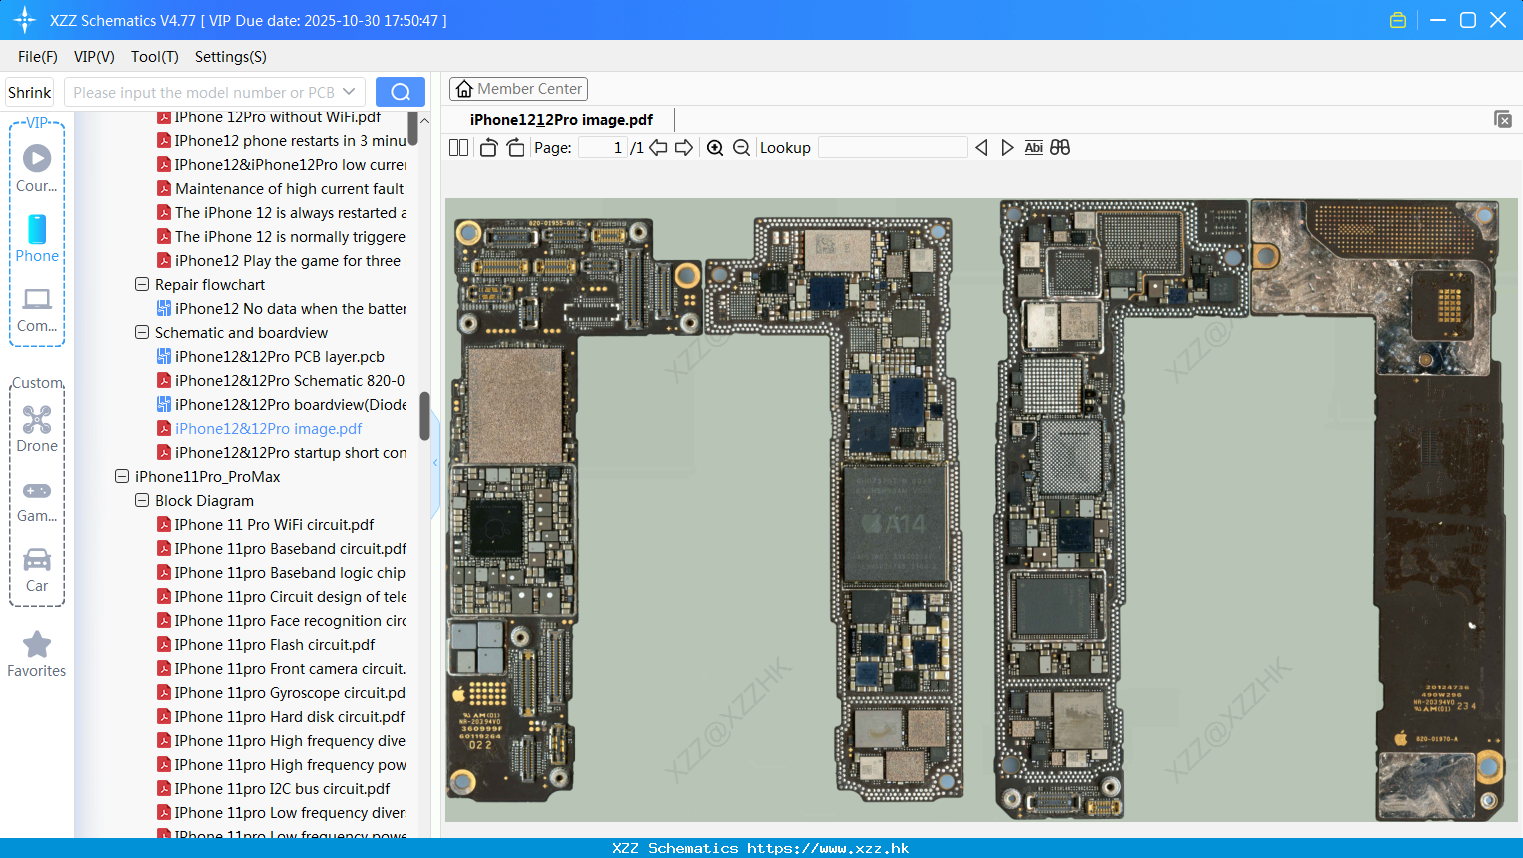Open Member Center home button

click(x=518, y=89)
